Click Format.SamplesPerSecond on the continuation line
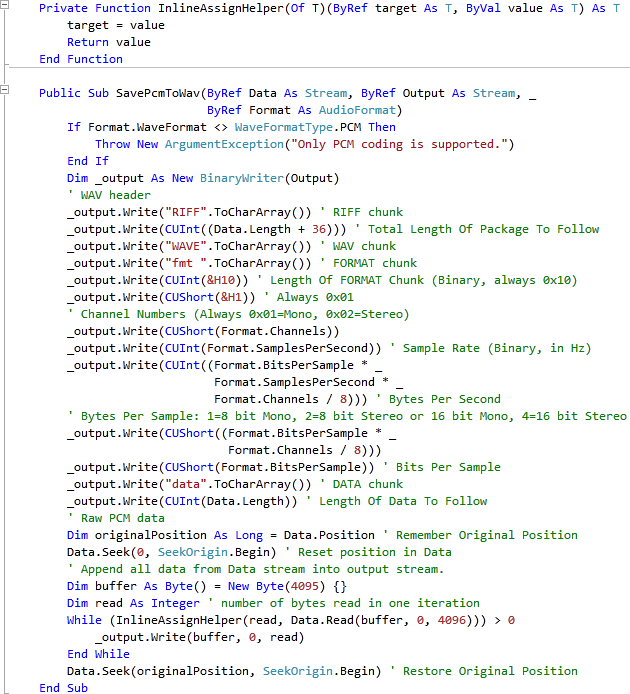Screen dimensions: 630x694 (x=294, y=382)
